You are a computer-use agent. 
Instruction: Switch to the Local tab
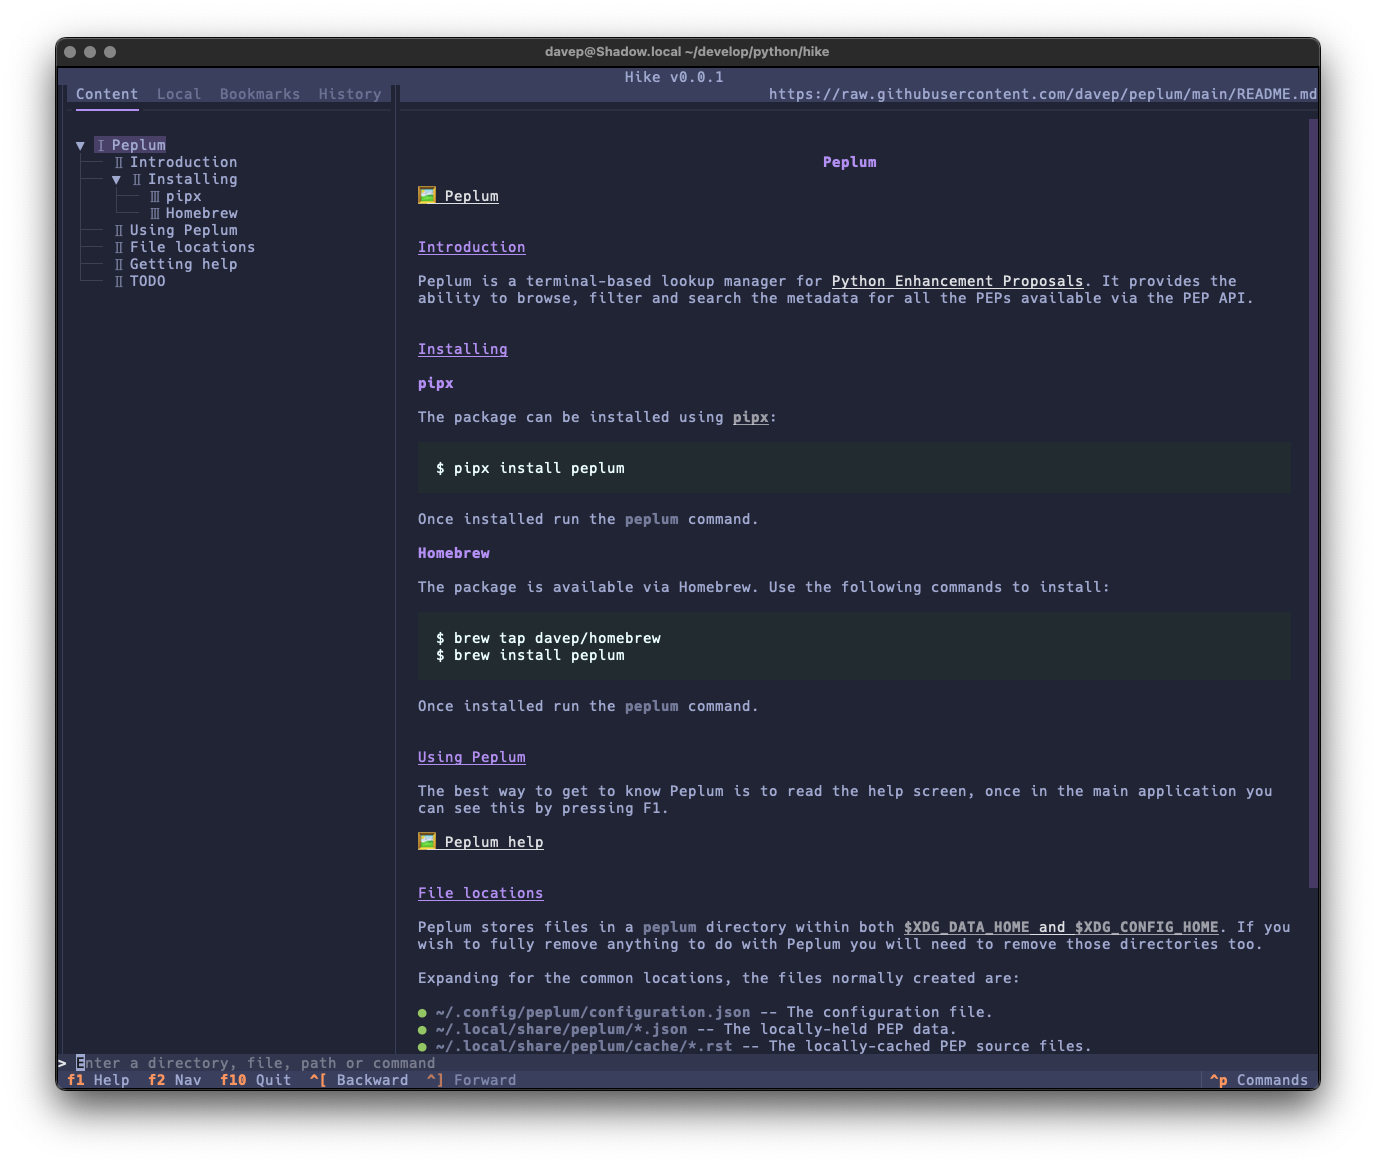(179, 94)
